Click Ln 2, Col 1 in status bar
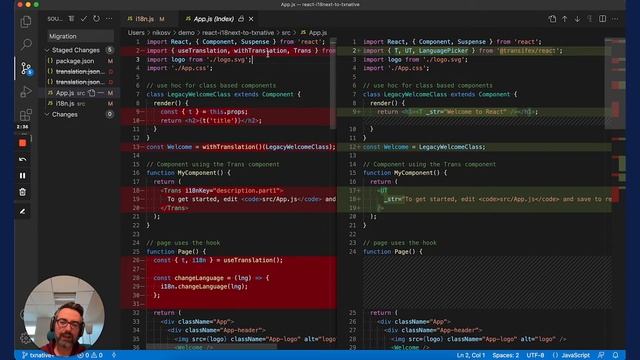 470,355
